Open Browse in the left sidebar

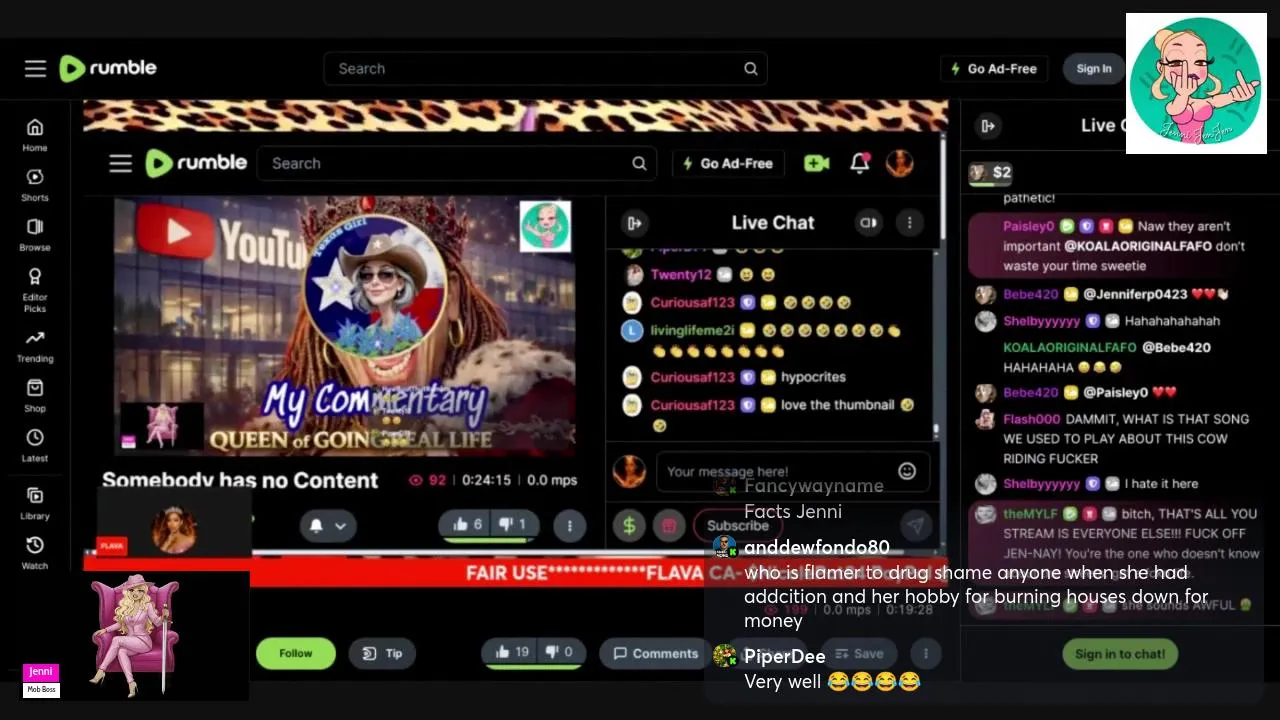click(35, 234)
